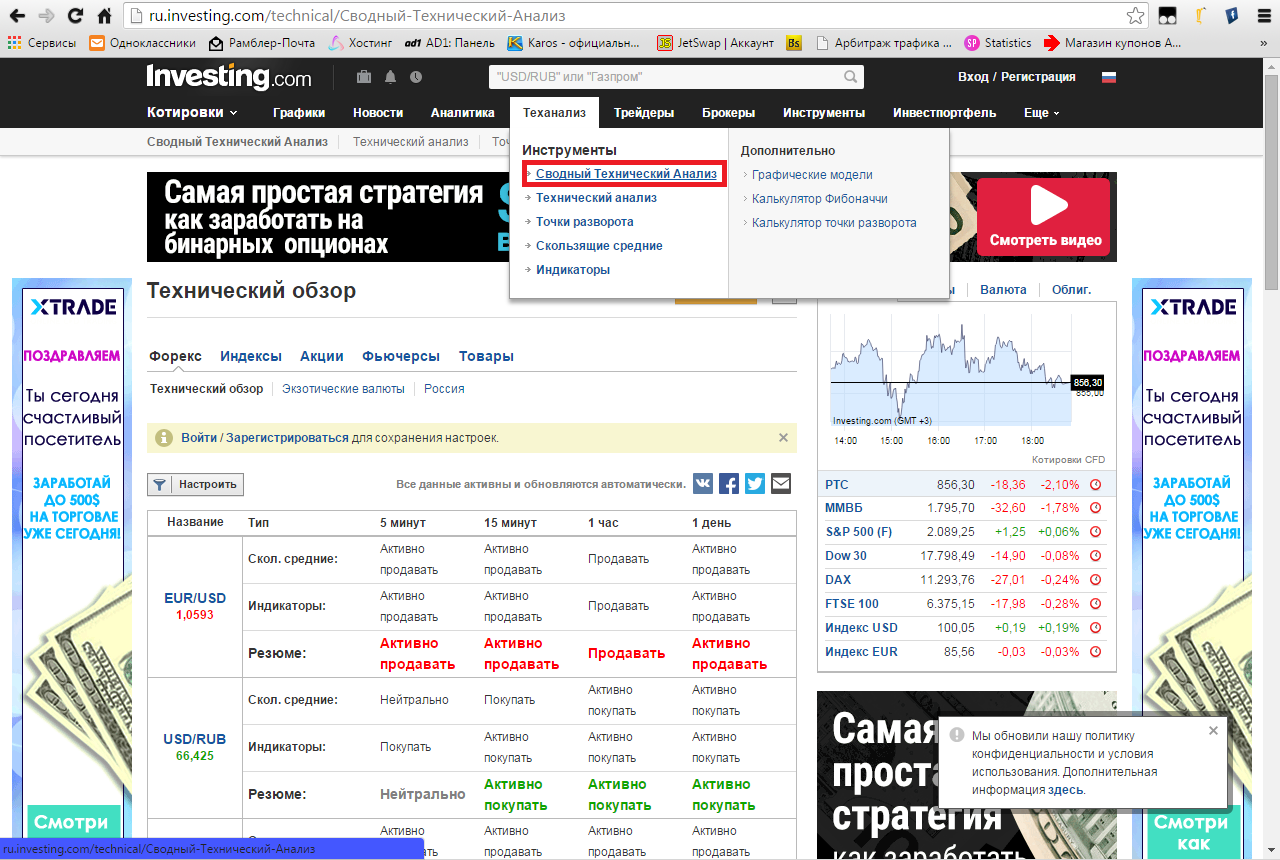The height and width of the screenshot is (860, 1280).
Task: Open the Трейдеры menu
Action: point(644,113)
